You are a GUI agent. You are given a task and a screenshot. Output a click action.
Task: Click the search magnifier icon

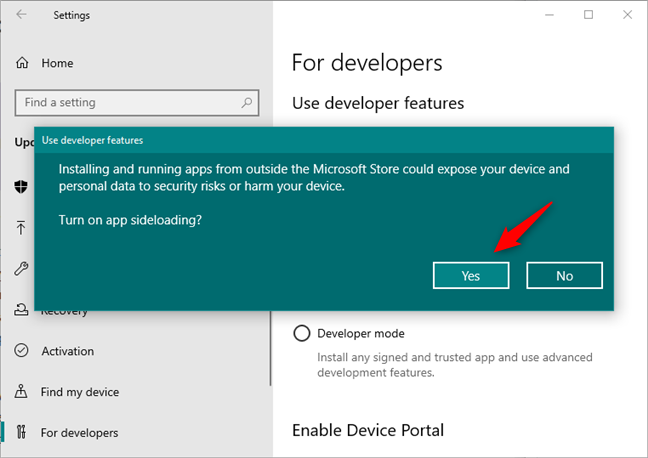pos(247,103)
